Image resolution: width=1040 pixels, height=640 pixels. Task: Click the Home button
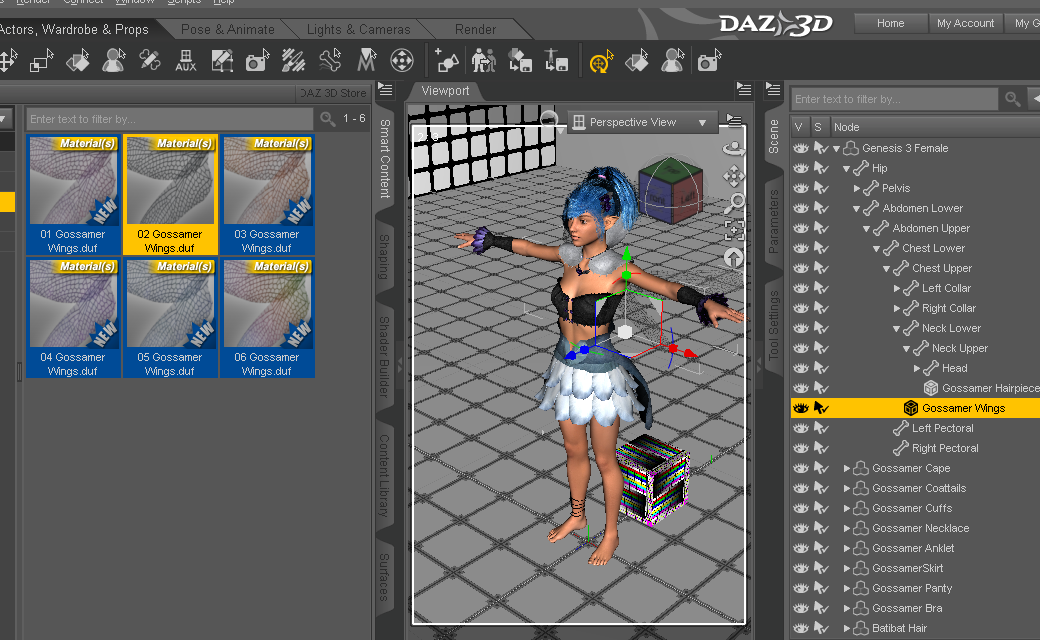pos(890,23)
